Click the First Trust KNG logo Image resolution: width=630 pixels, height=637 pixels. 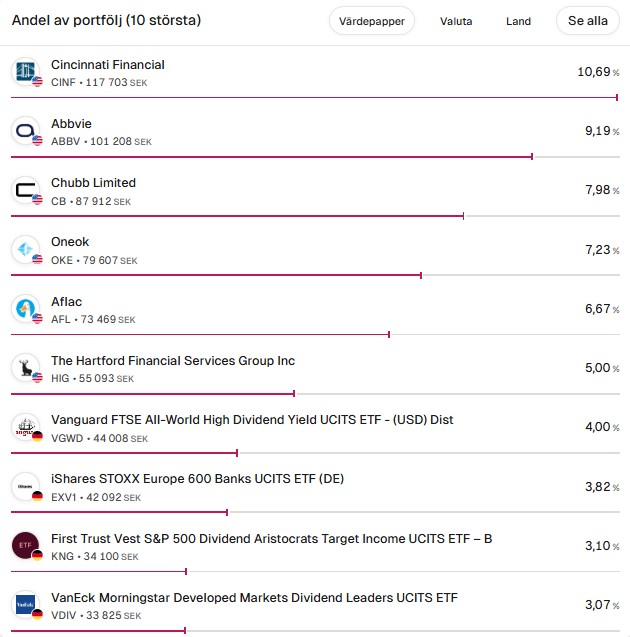click(x=25, y=545)
